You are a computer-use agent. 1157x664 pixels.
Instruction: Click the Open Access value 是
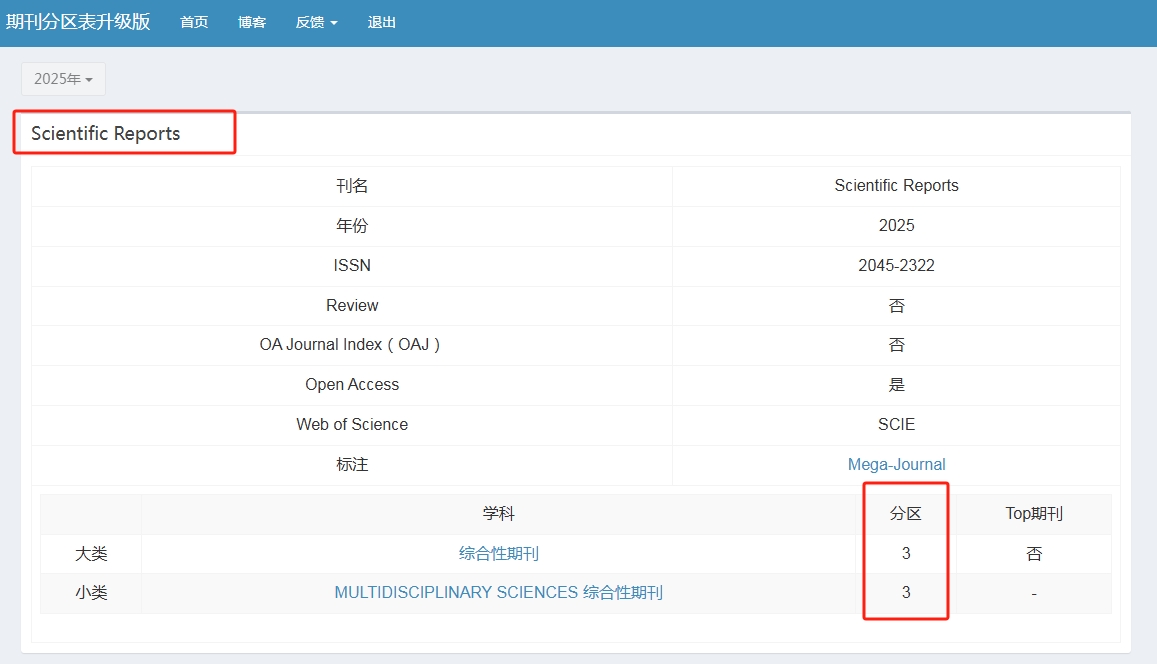tap(897, 385)
